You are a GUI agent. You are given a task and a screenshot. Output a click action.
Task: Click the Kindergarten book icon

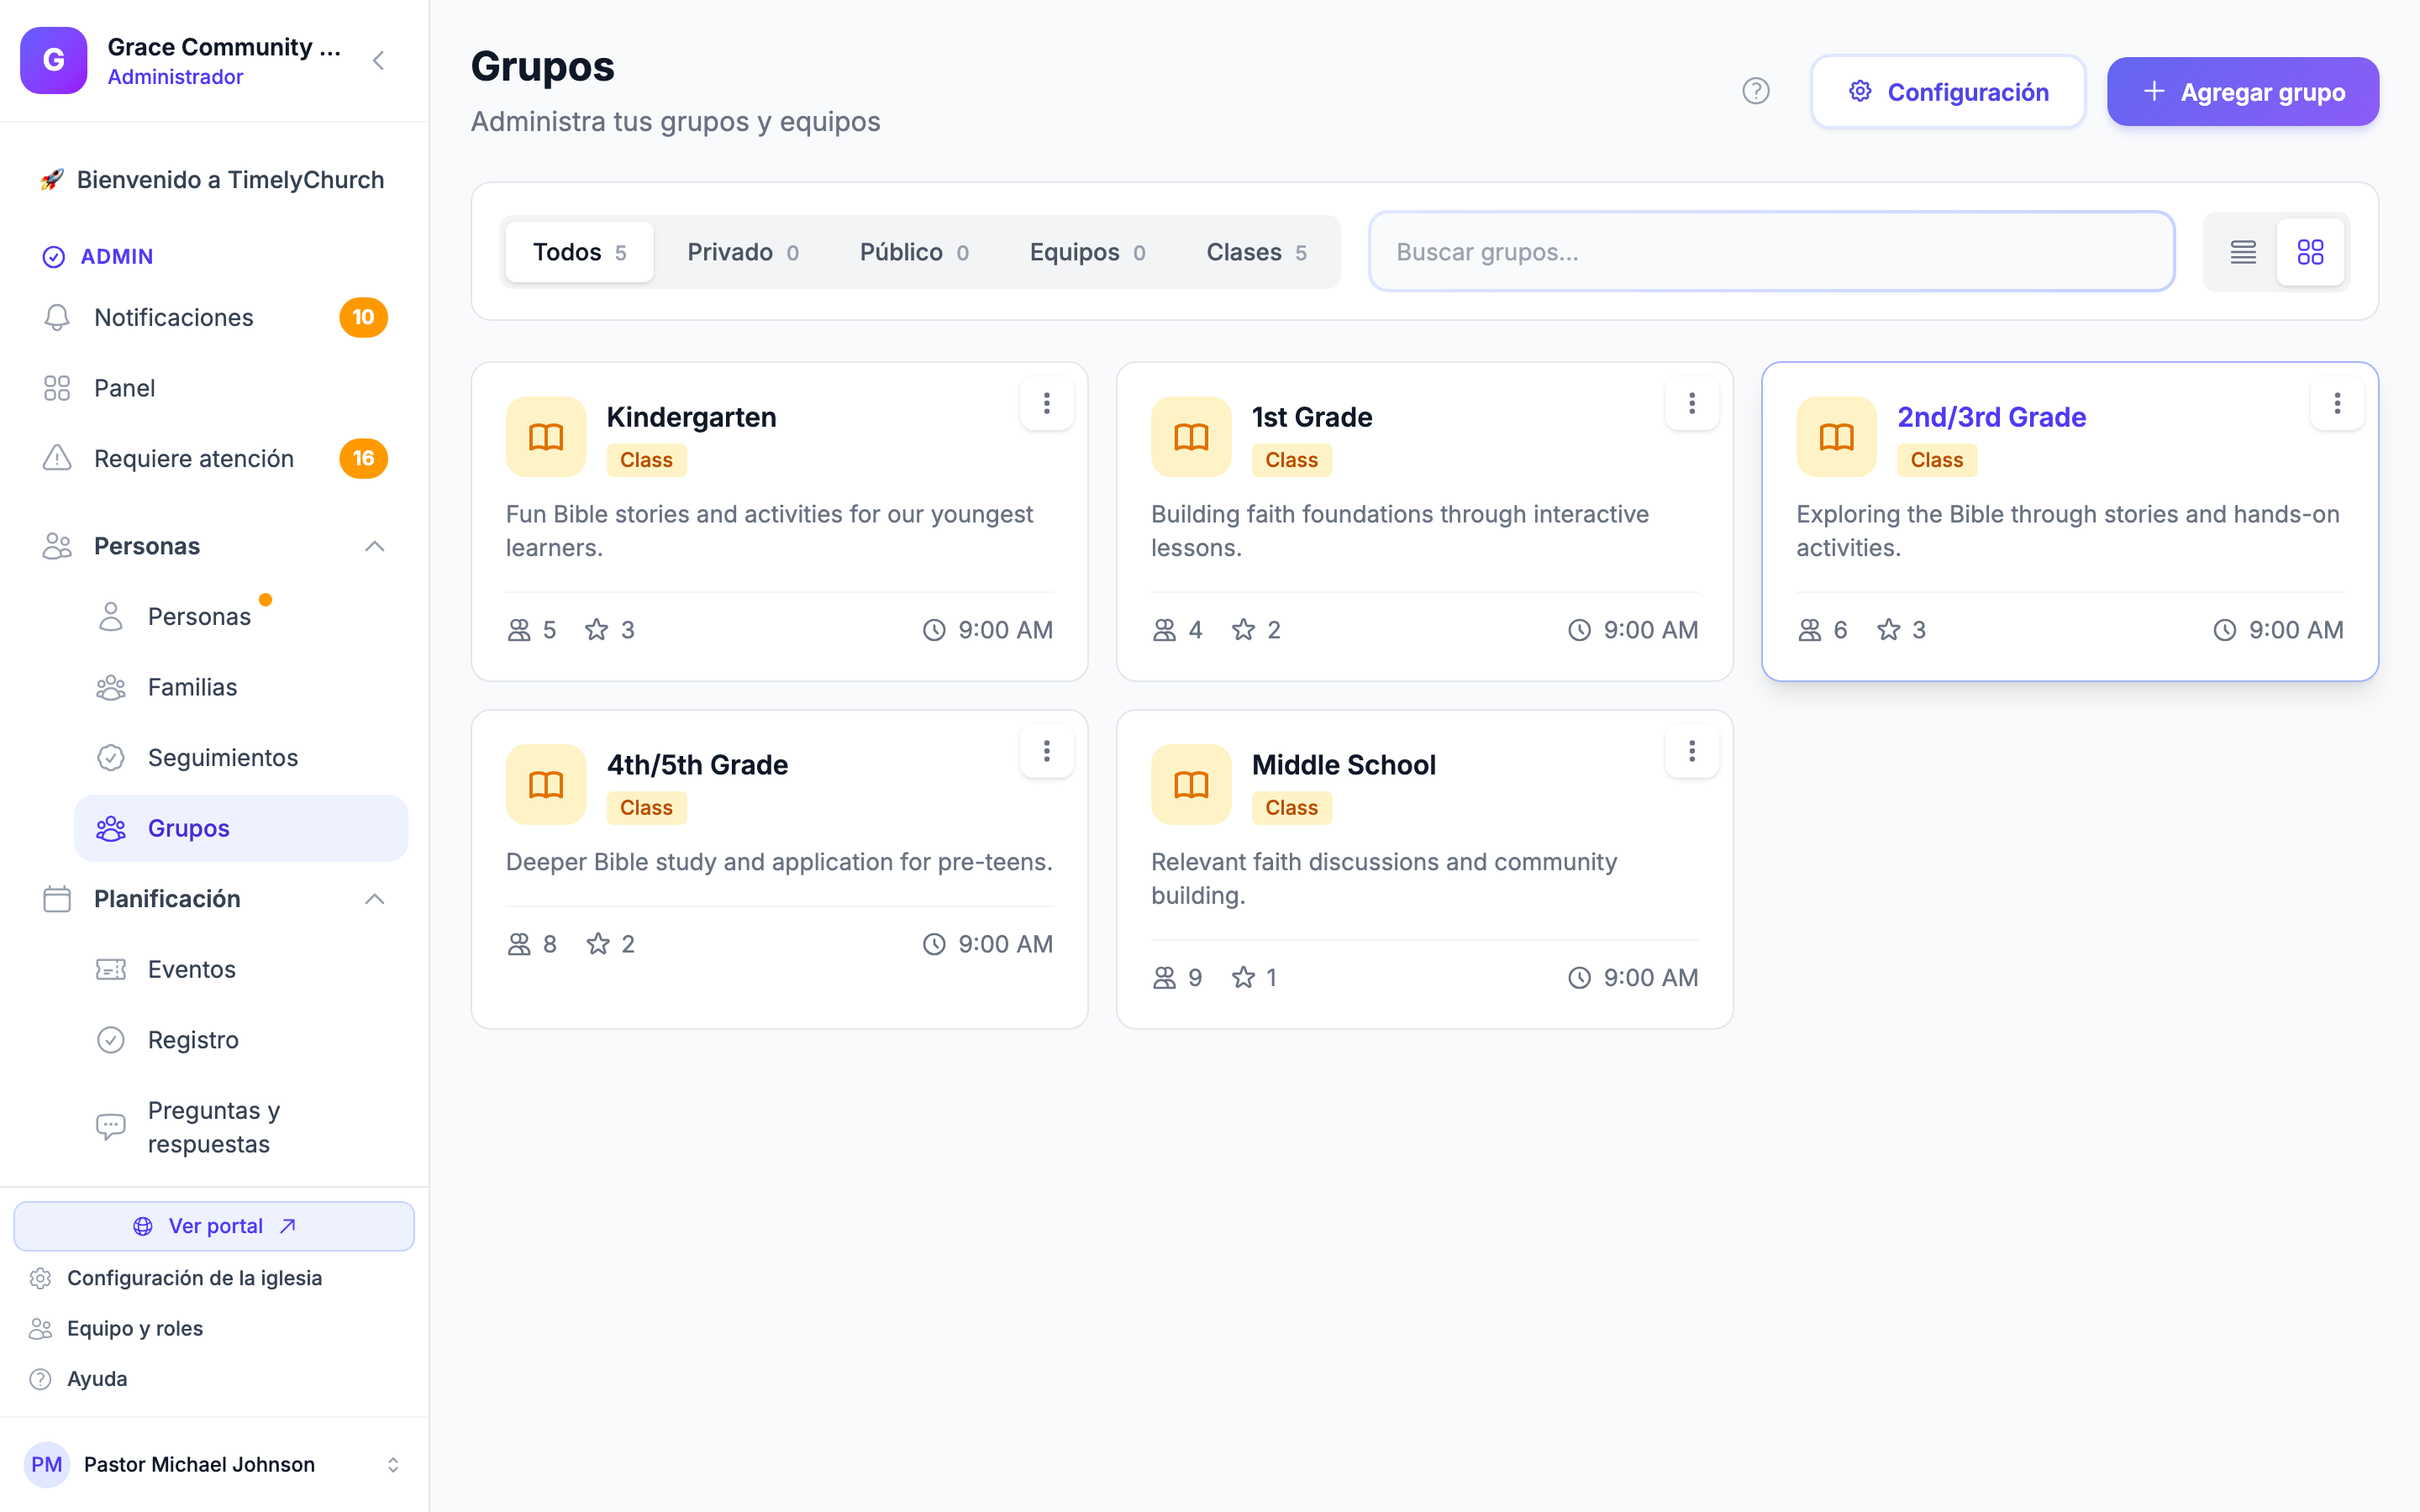click(546, 437)
